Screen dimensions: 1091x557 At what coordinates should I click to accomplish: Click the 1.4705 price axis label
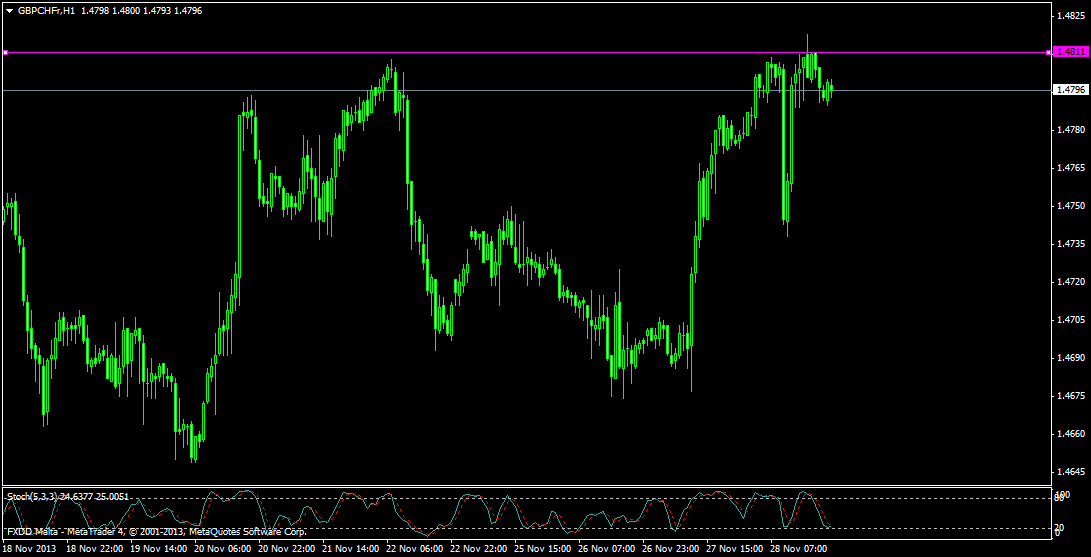1072,319
